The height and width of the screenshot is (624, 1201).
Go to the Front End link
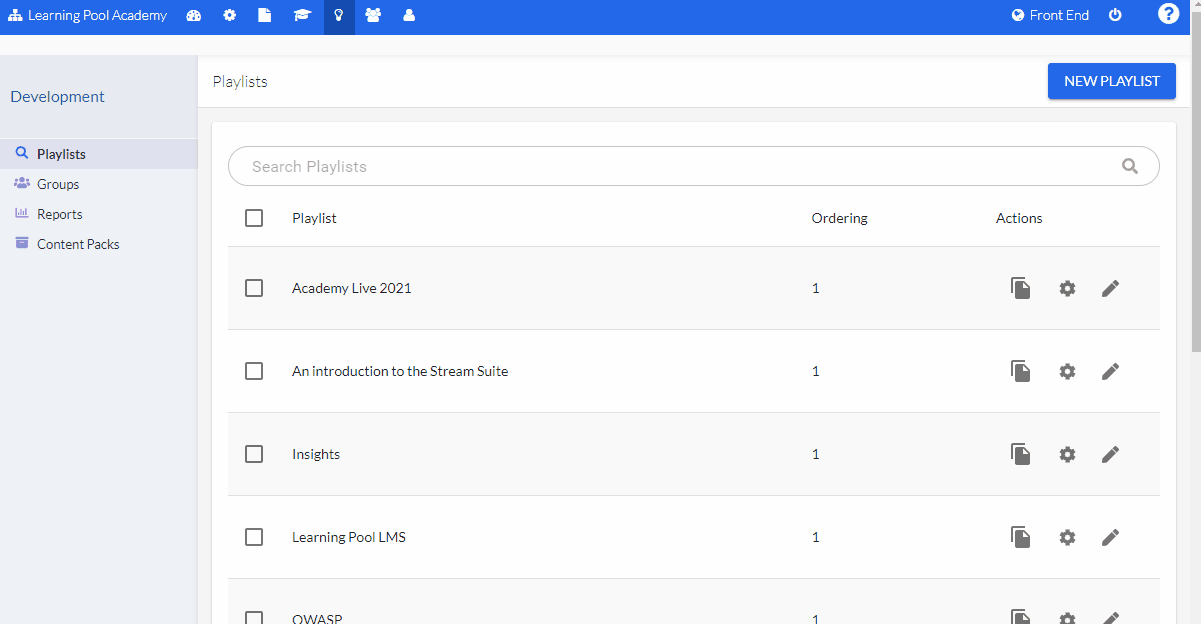pos(1050,15)
